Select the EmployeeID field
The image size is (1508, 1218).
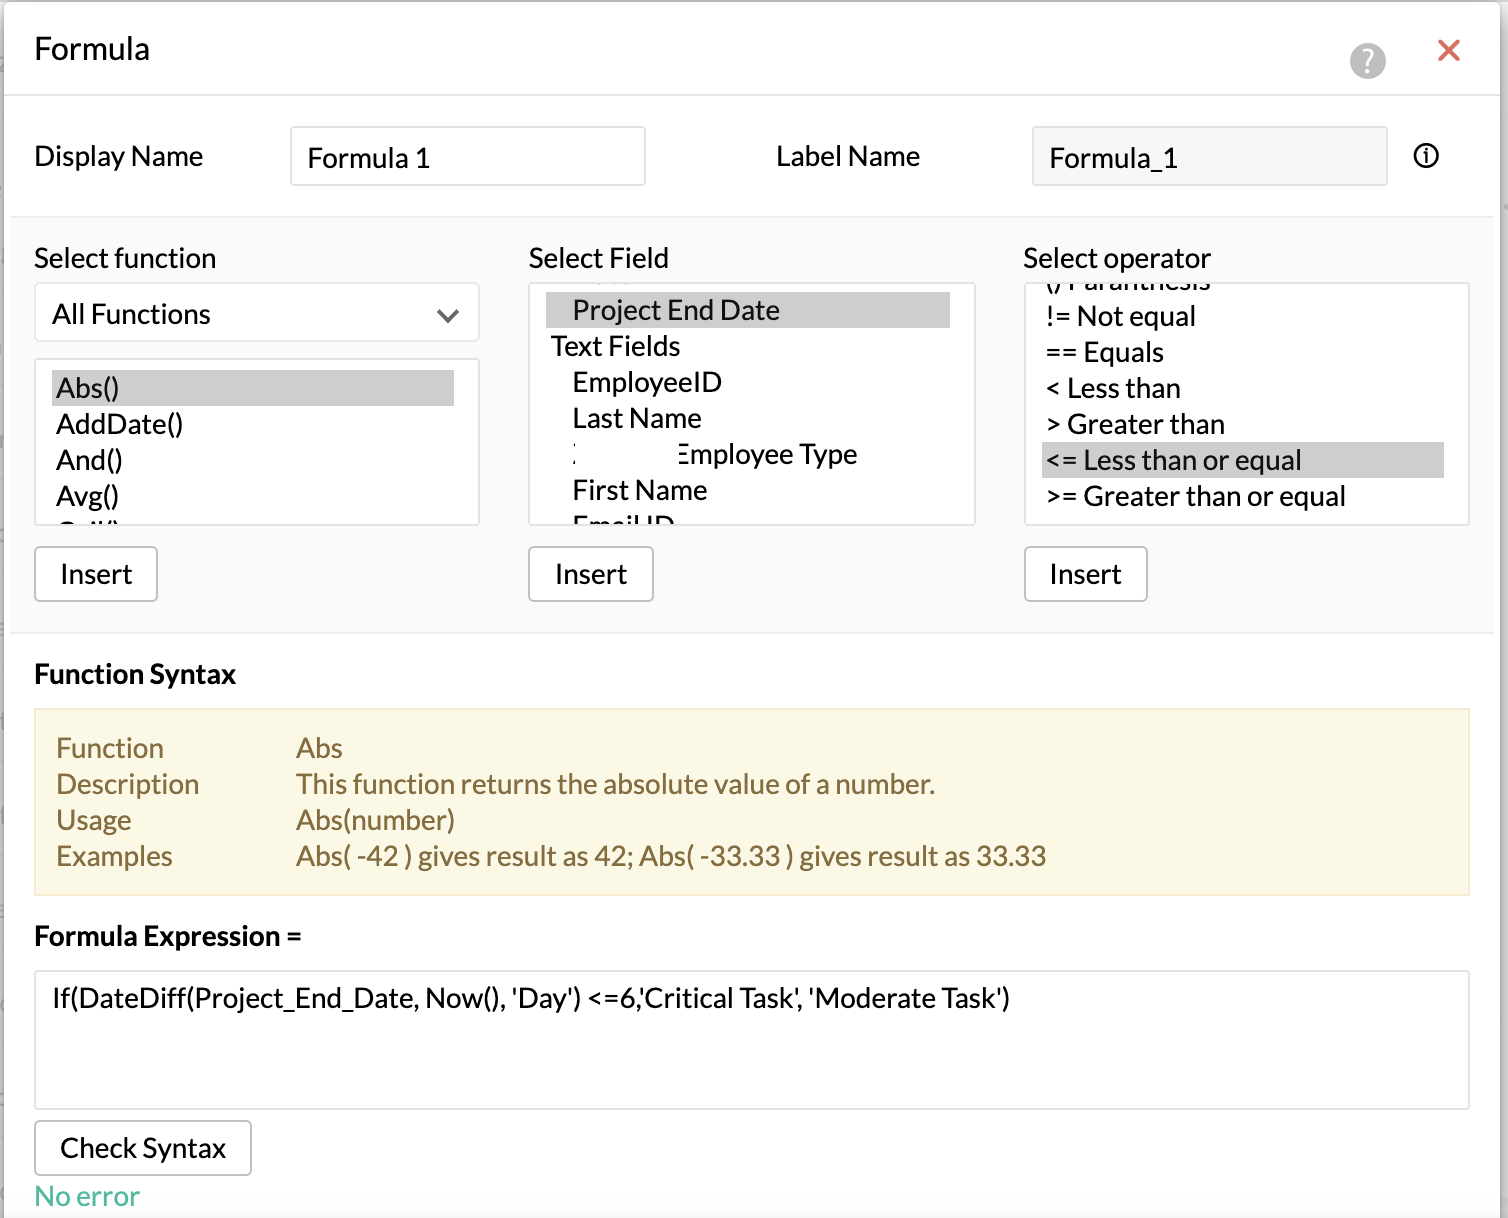point(748,382)
